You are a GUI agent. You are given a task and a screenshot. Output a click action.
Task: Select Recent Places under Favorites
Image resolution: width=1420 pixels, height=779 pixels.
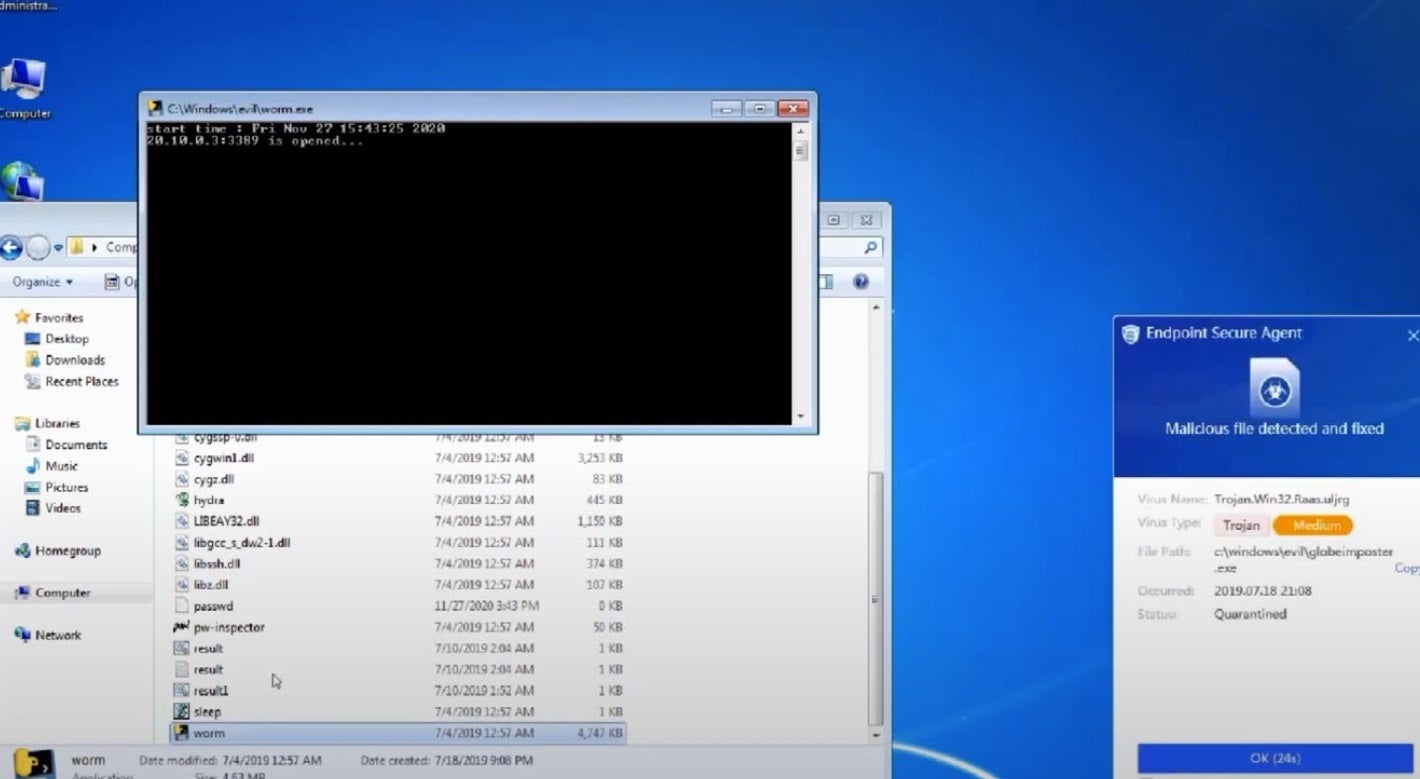pos(71,381)
